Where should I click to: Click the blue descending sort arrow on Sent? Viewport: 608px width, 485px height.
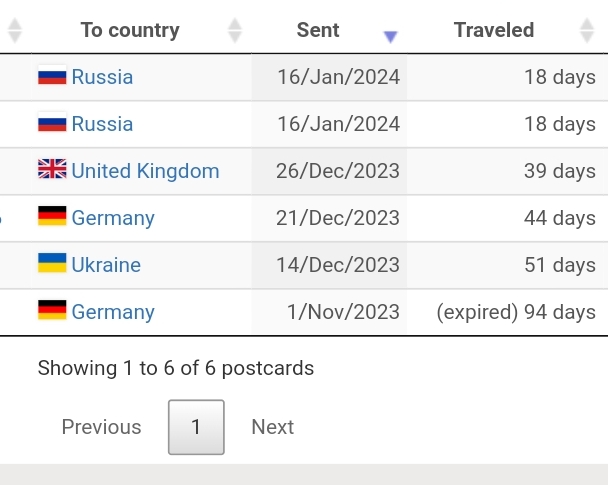point(390,37)
